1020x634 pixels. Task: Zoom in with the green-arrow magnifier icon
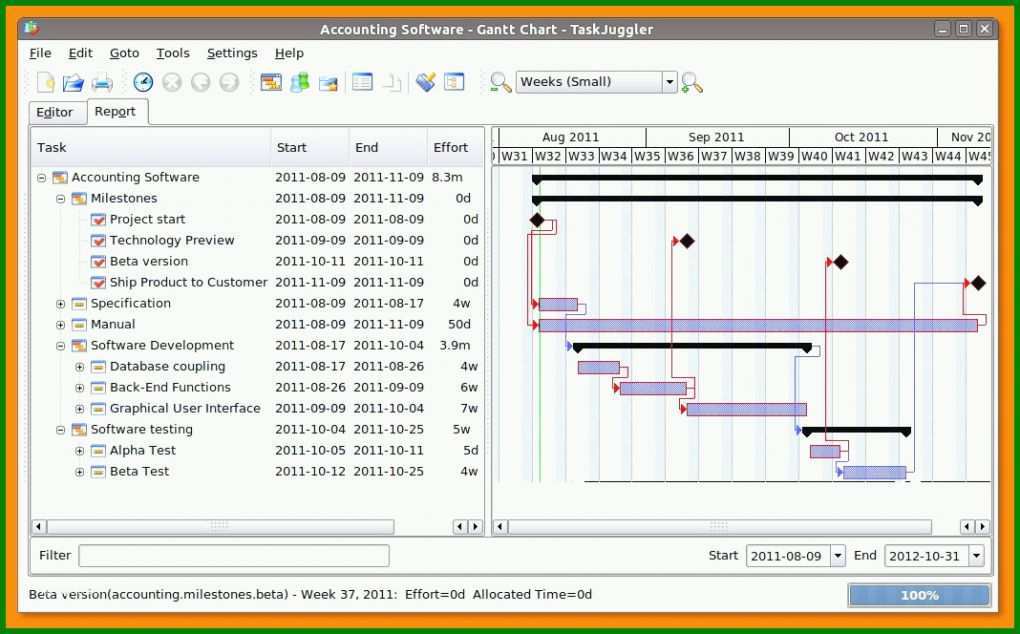(x=691, y=83)
